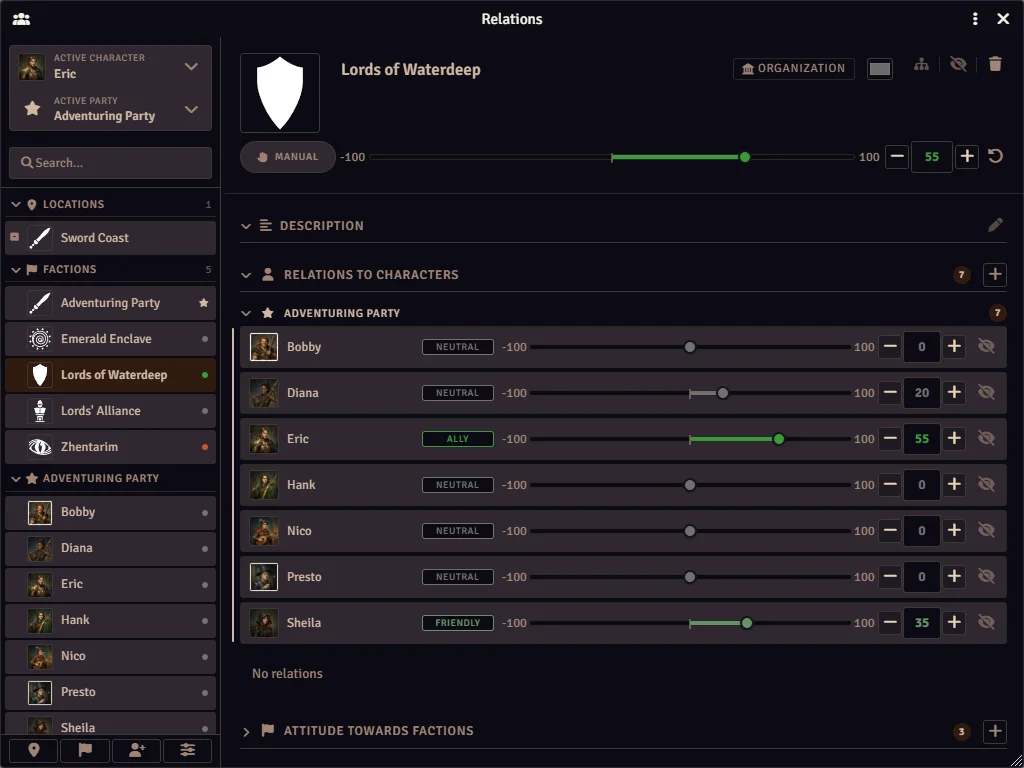Viewport: 1024px width, 768px height.
Task: Expand Attitude Towards Factions section
Action: click(x=246, y=731)
